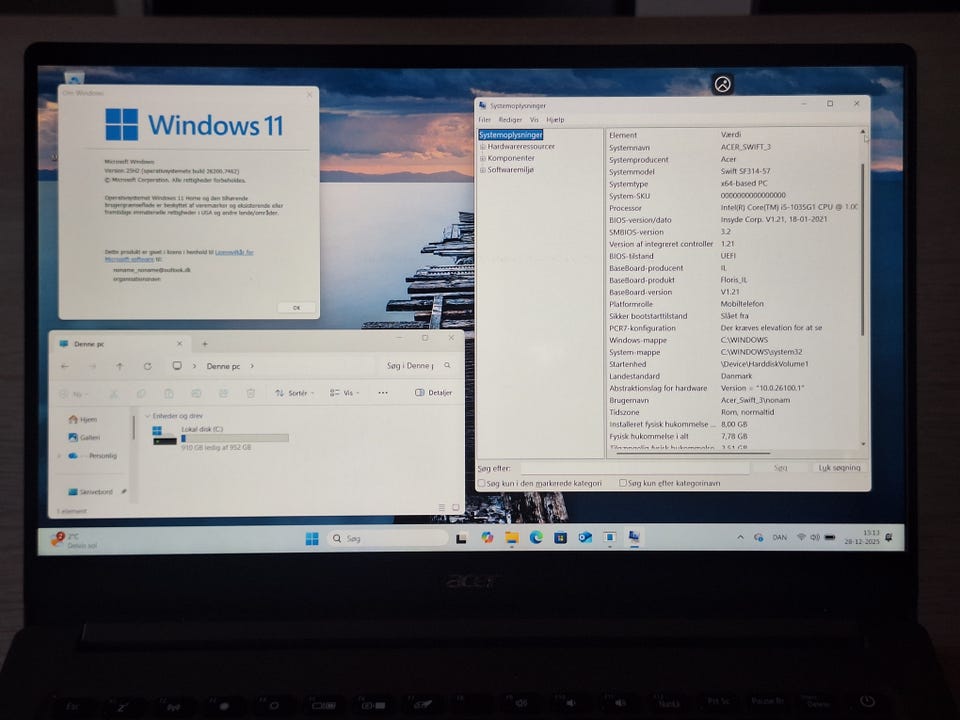Click the search magnifier in File Explorer
Image resolution: width=960 pixels, height=720 pixels.
click(448, 366)
